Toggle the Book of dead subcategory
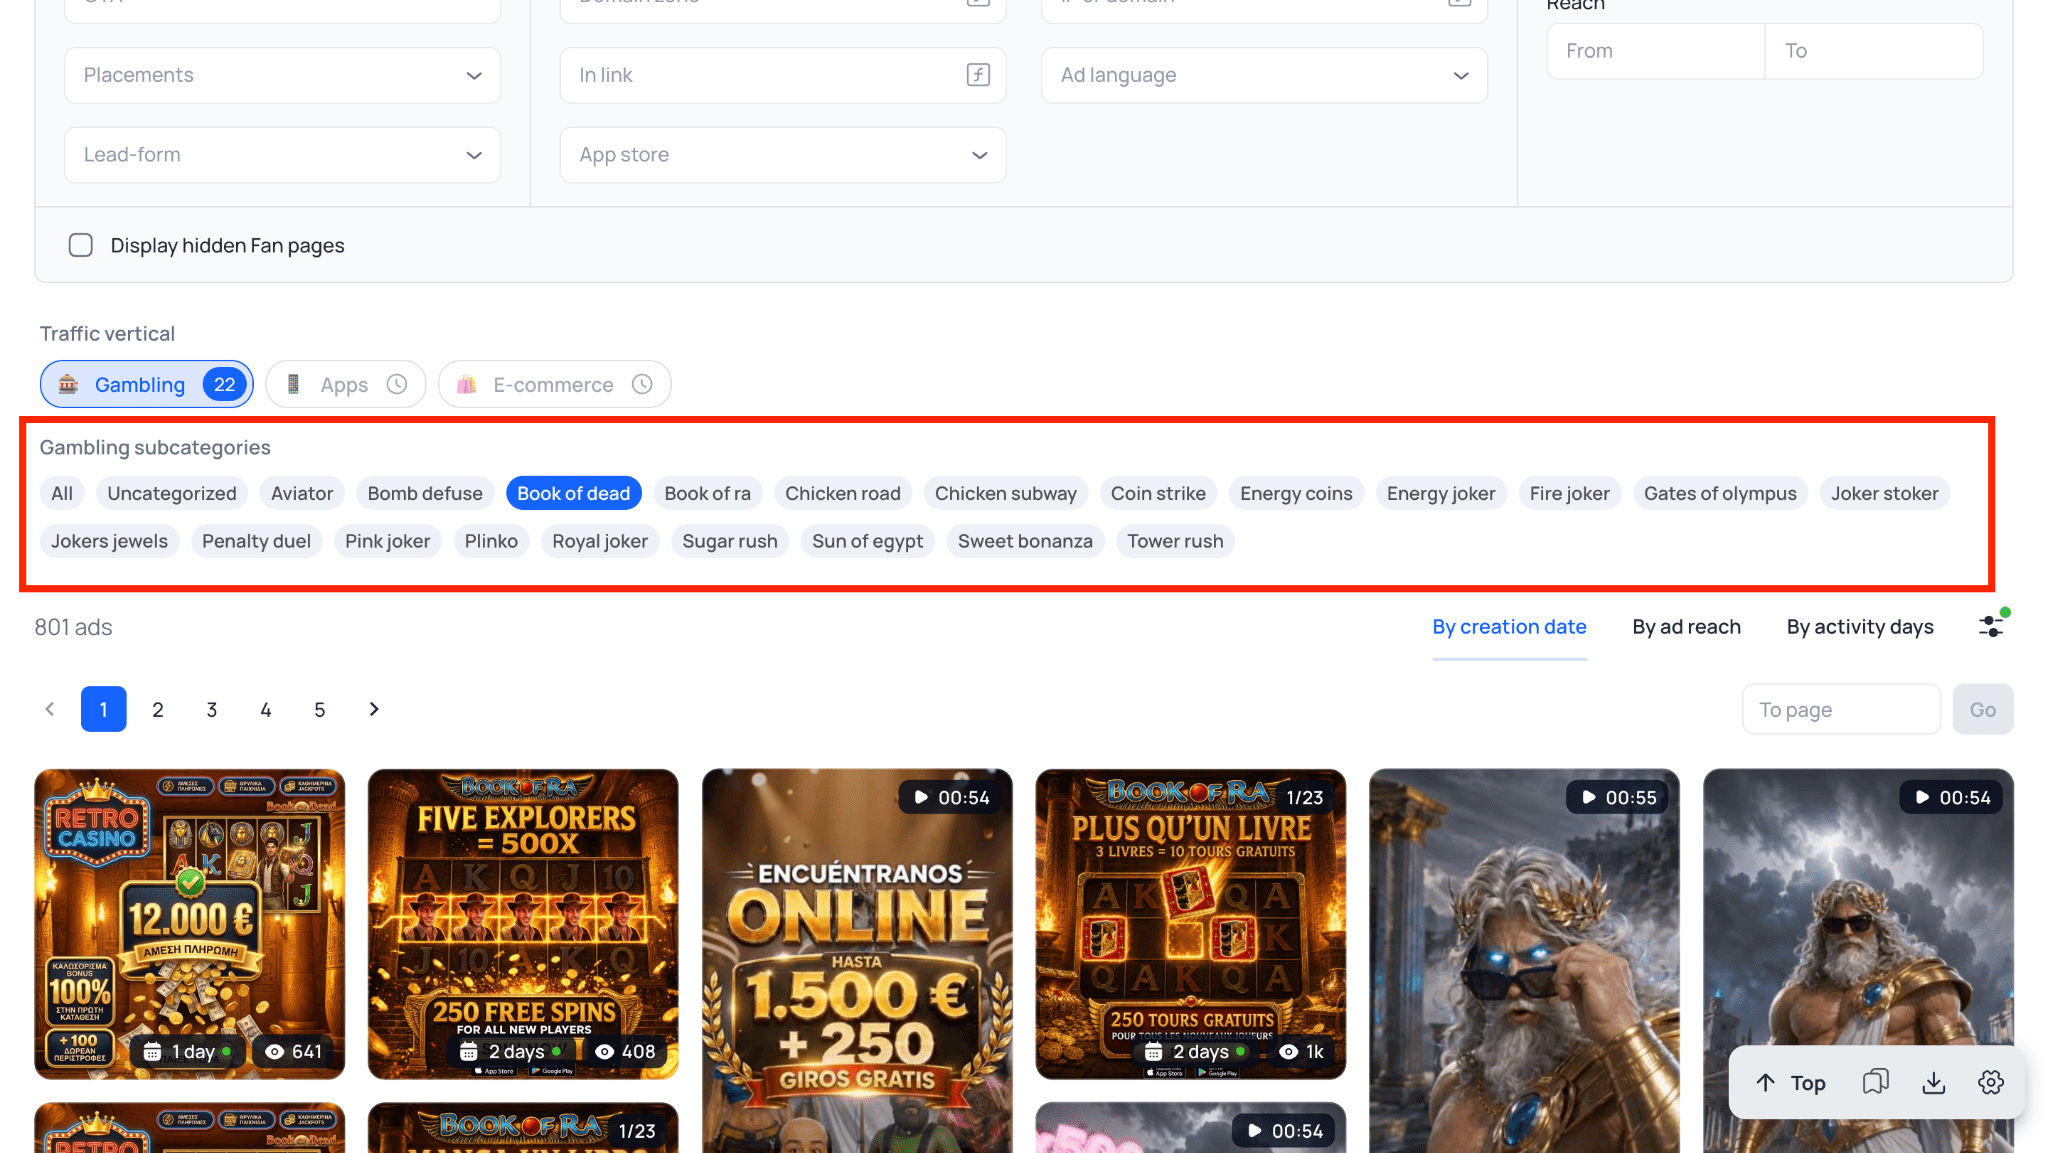Image resolution: width=2048 pixels, height=1153 pixels. click(x=573, y=493)
